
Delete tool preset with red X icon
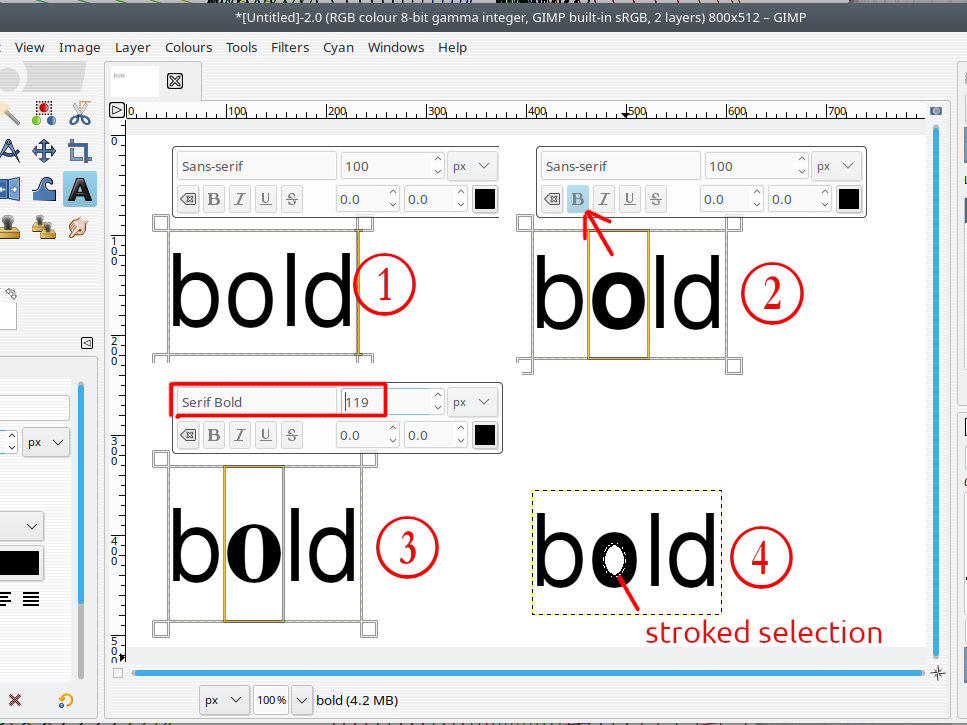point(15,700)
